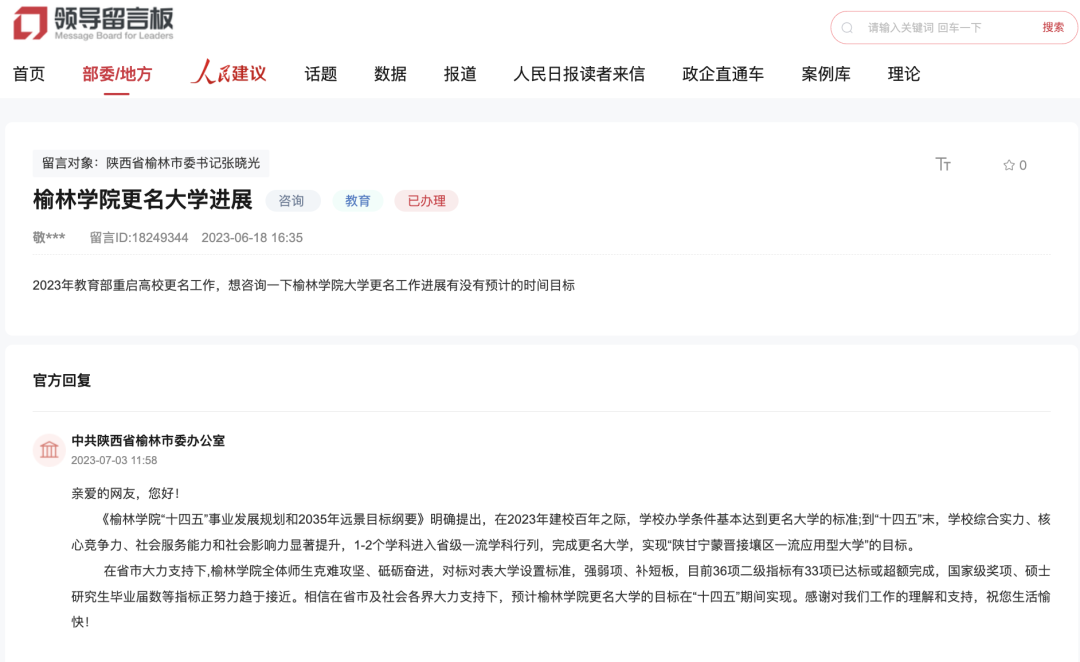Click the 已办理 status badge
The width and height of the screenshot is (1080, 662).
click(426, 200)
